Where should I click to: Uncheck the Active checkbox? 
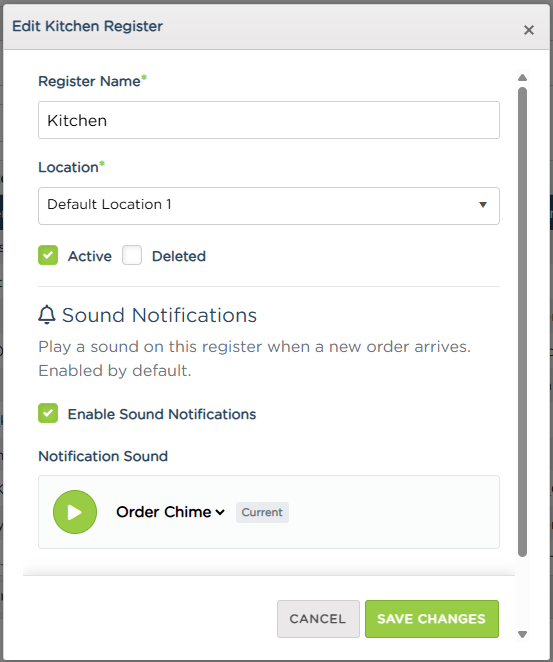pyautogui.click(x=48, y=255)
